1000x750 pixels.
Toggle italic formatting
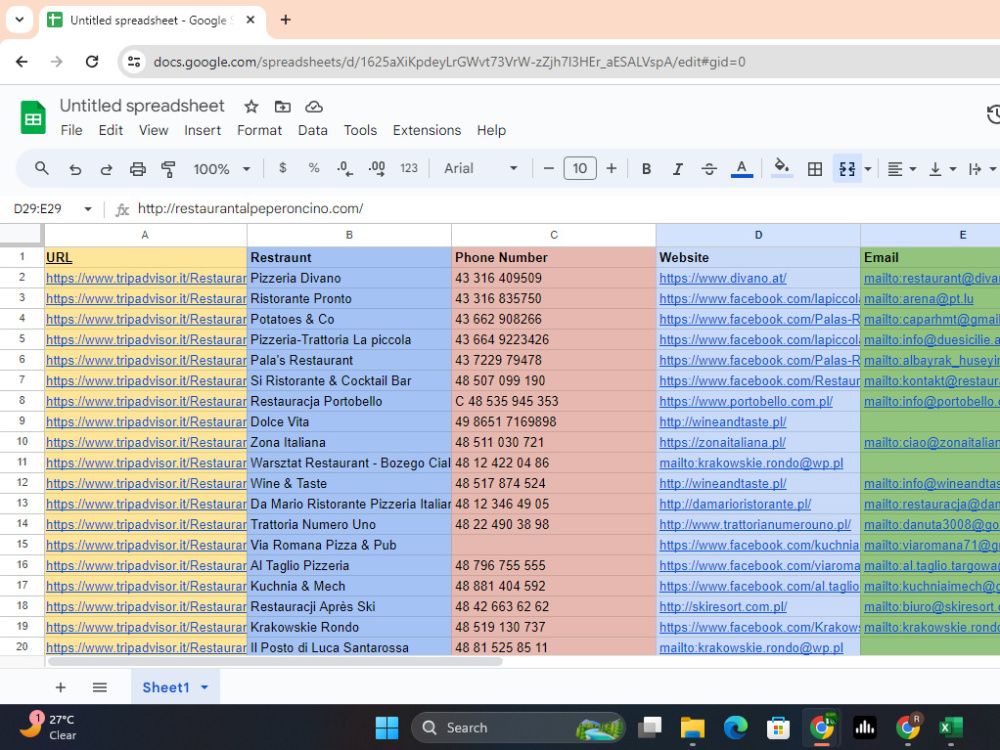tap(677, 169)
